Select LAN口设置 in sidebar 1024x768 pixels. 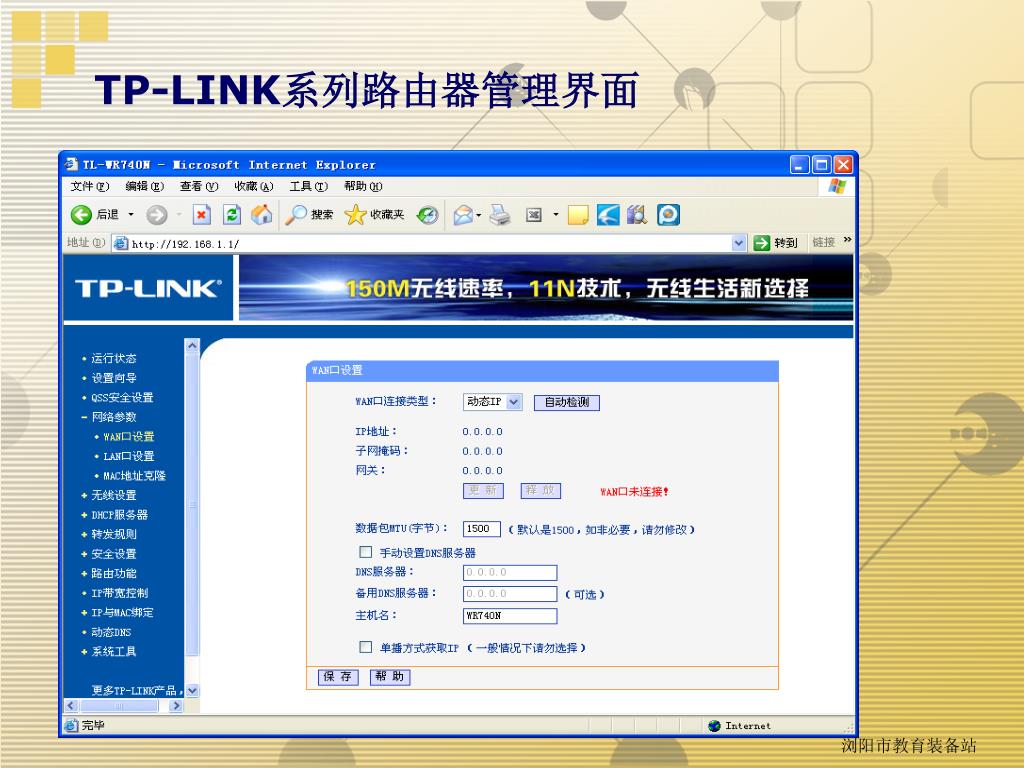click(x=129, y=456)
